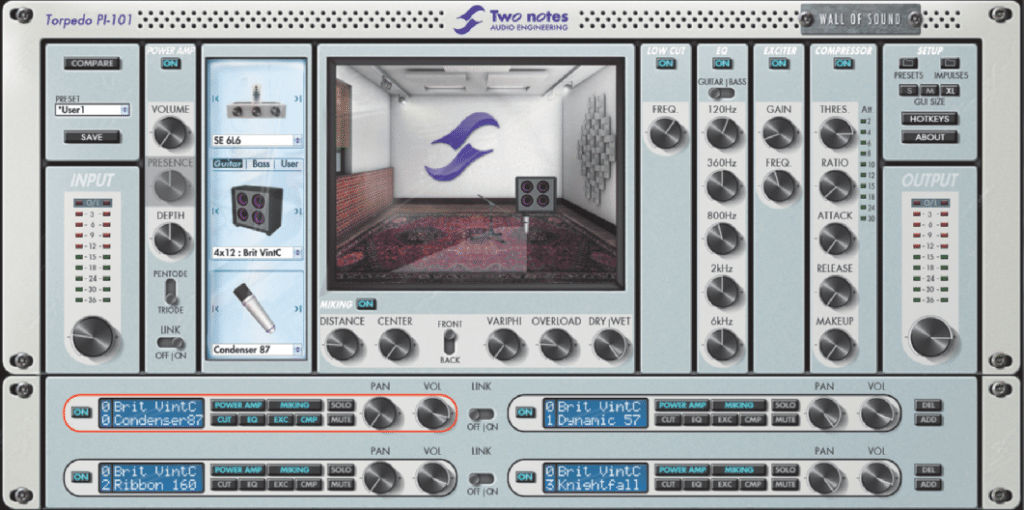Click the DRY|WET knob
Image resolution: width=1024 pixels, height=510 pixels.
tap(609, 345)
